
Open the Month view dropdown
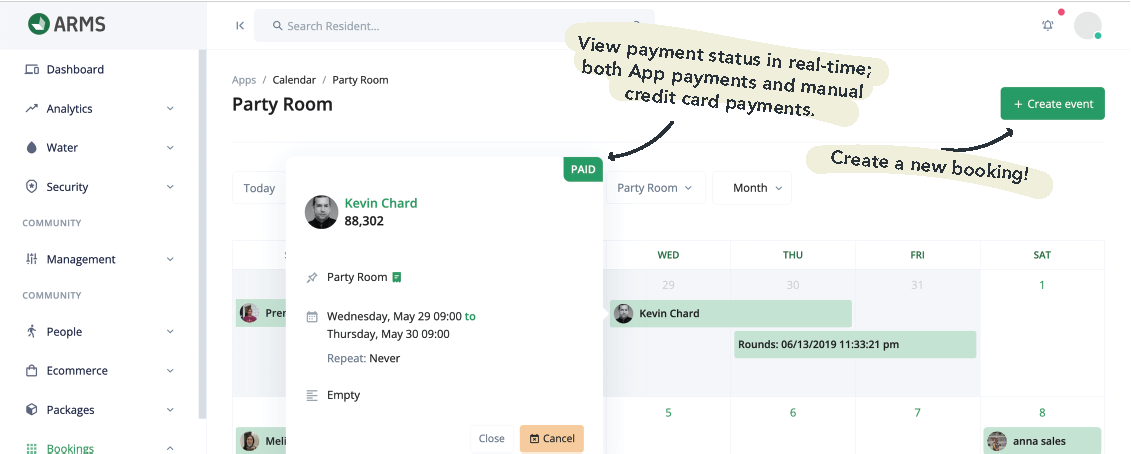[x=752, y=188]
